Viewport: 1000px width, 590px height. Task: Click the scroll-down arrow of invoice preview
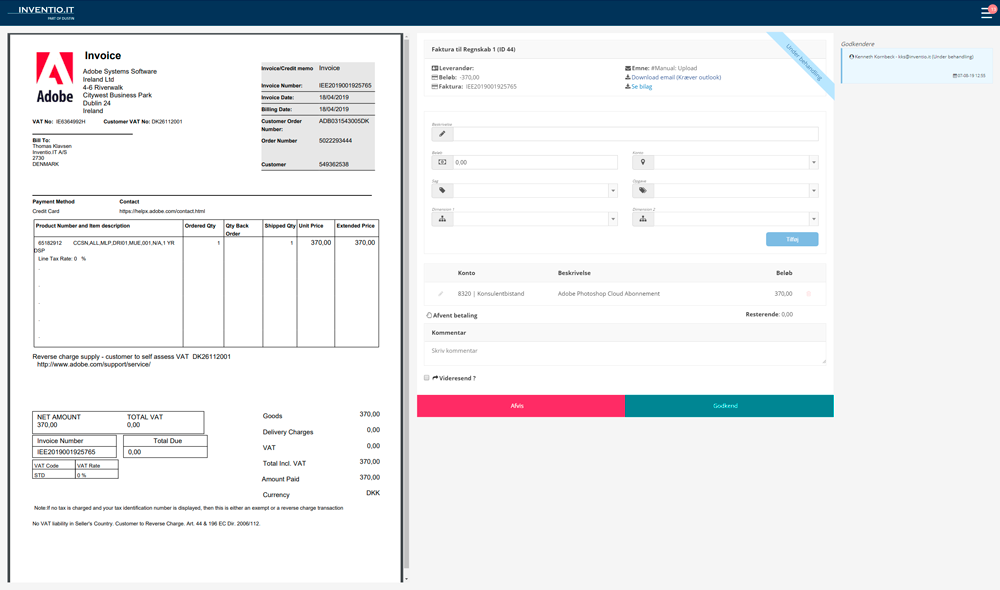(406, 579)
